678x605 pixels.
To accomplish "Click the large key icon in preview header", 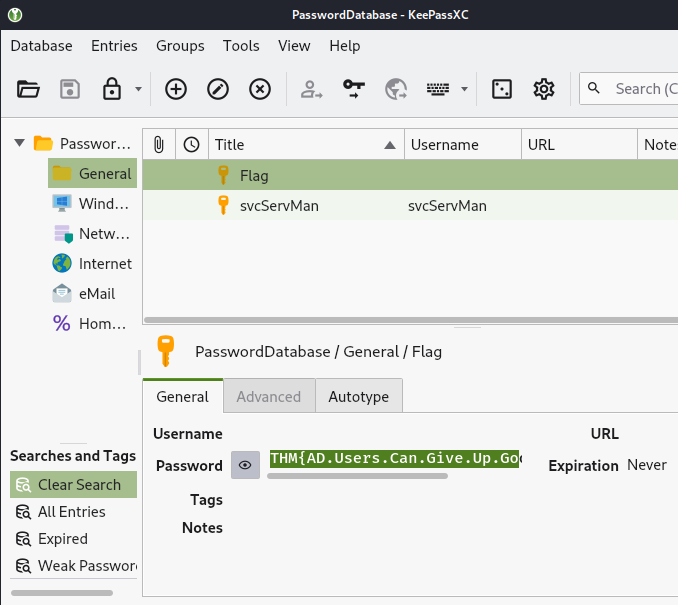I will point(165,351).
